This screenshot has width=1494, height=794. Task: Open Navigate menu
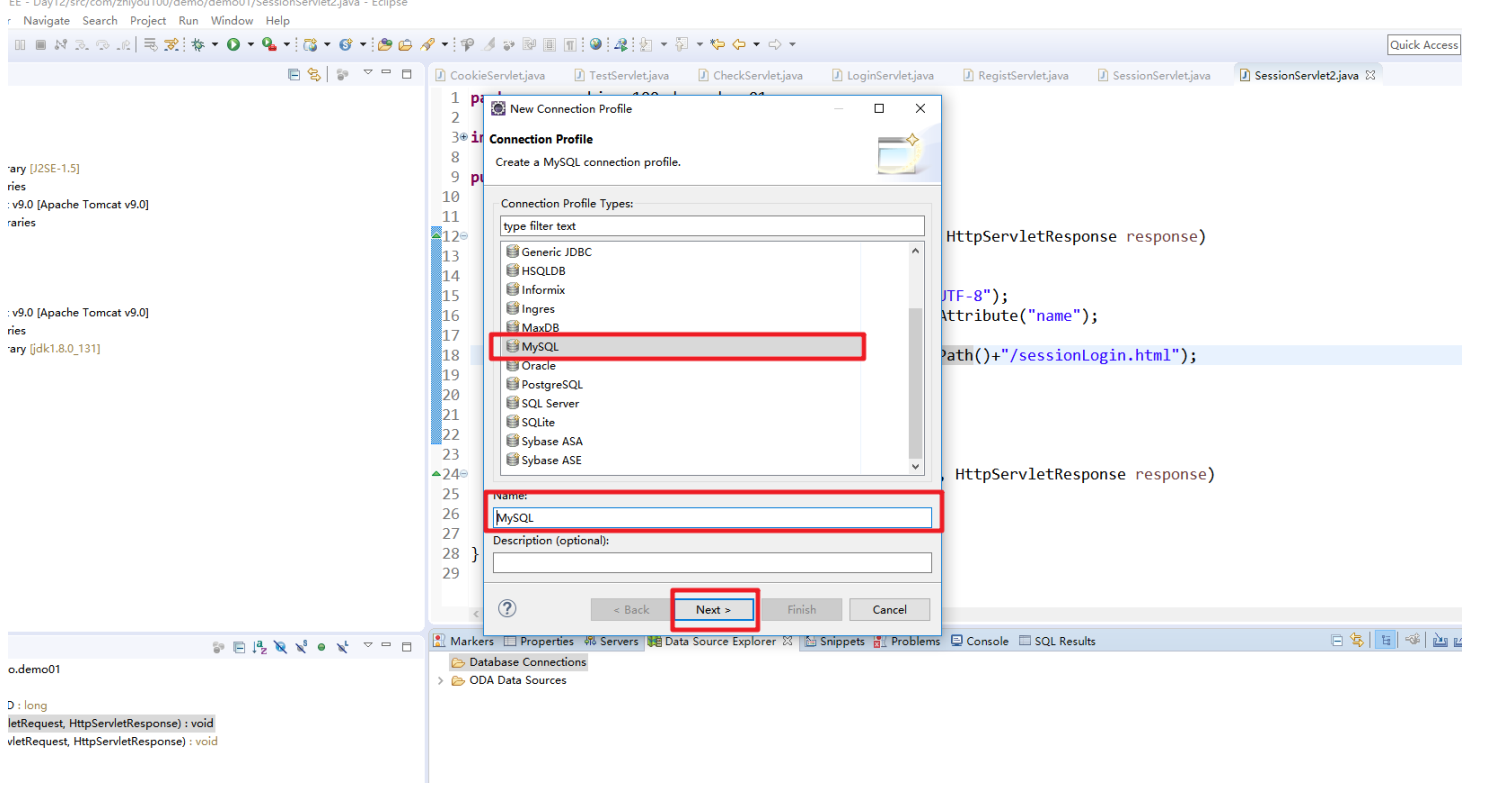coord(47,20)
